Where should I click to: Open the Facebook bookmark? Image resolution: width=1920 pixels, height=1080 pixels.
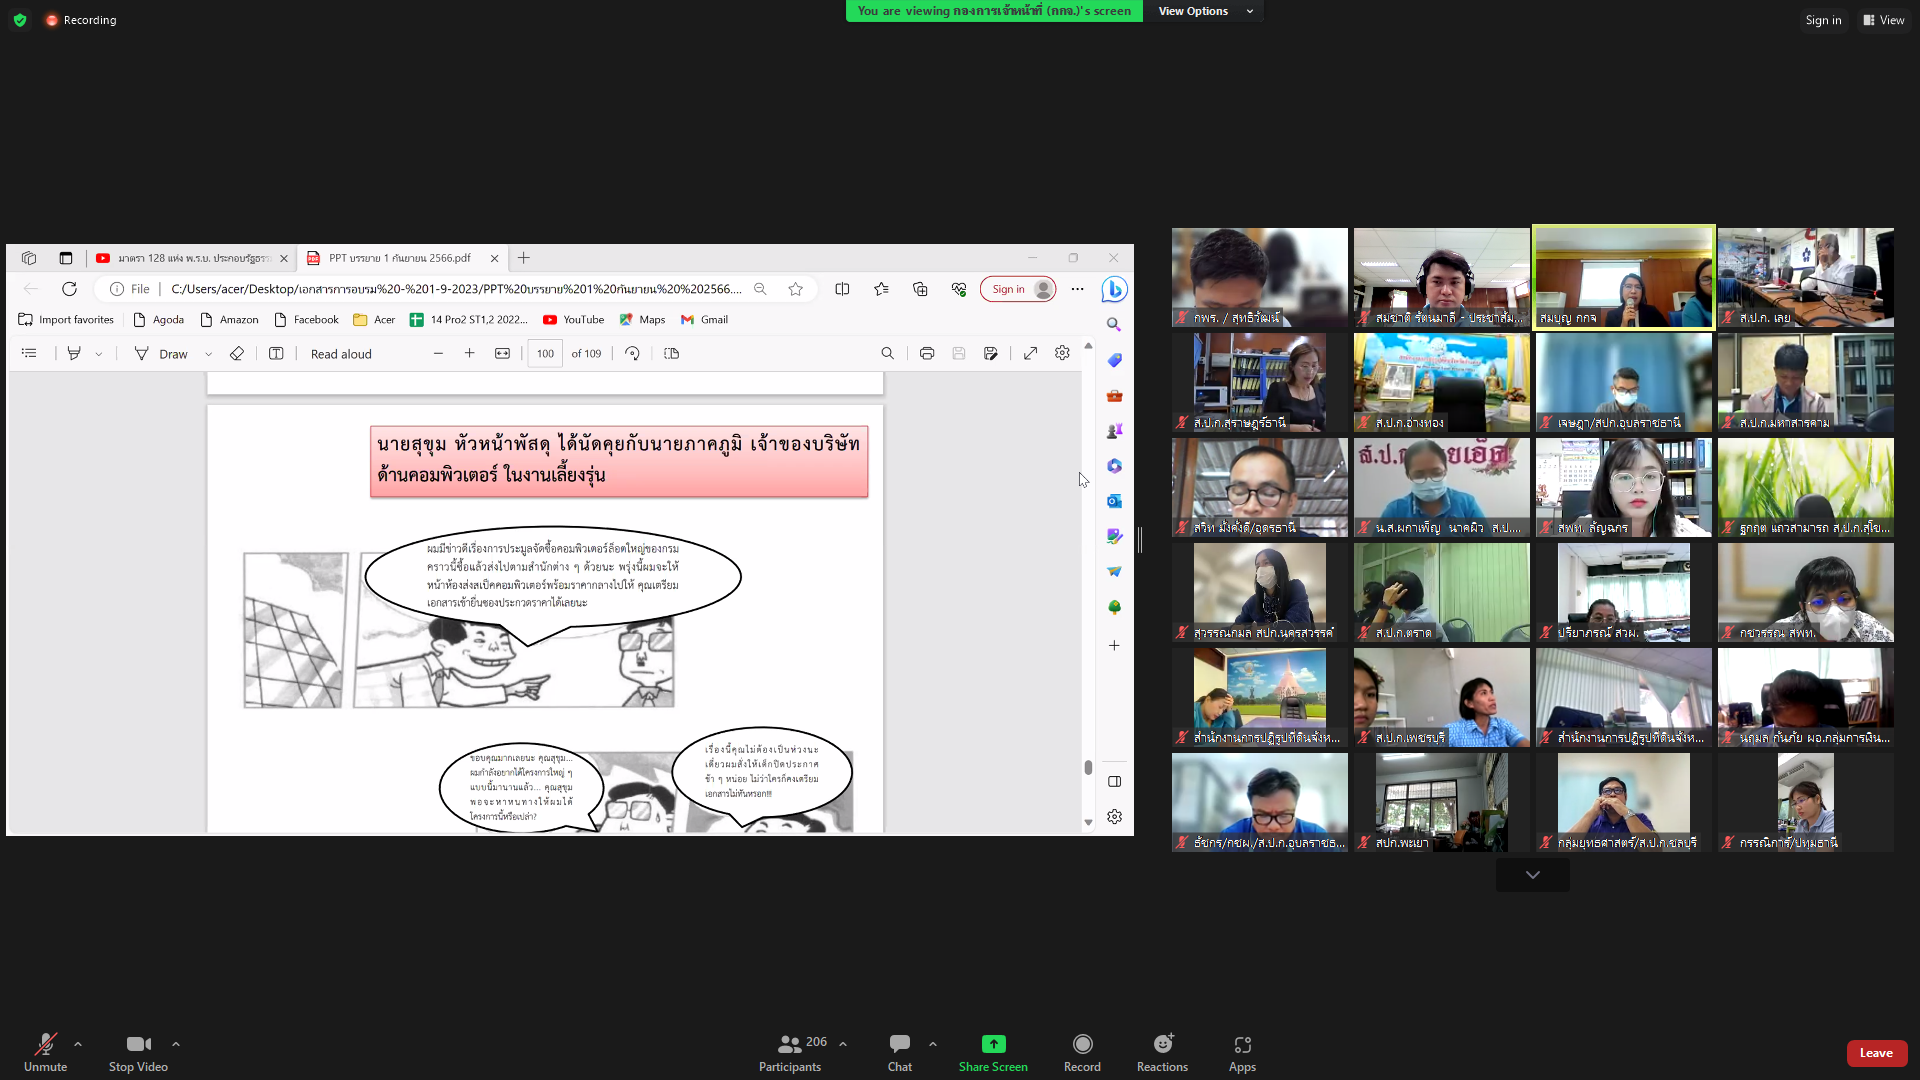coord(306,320)
